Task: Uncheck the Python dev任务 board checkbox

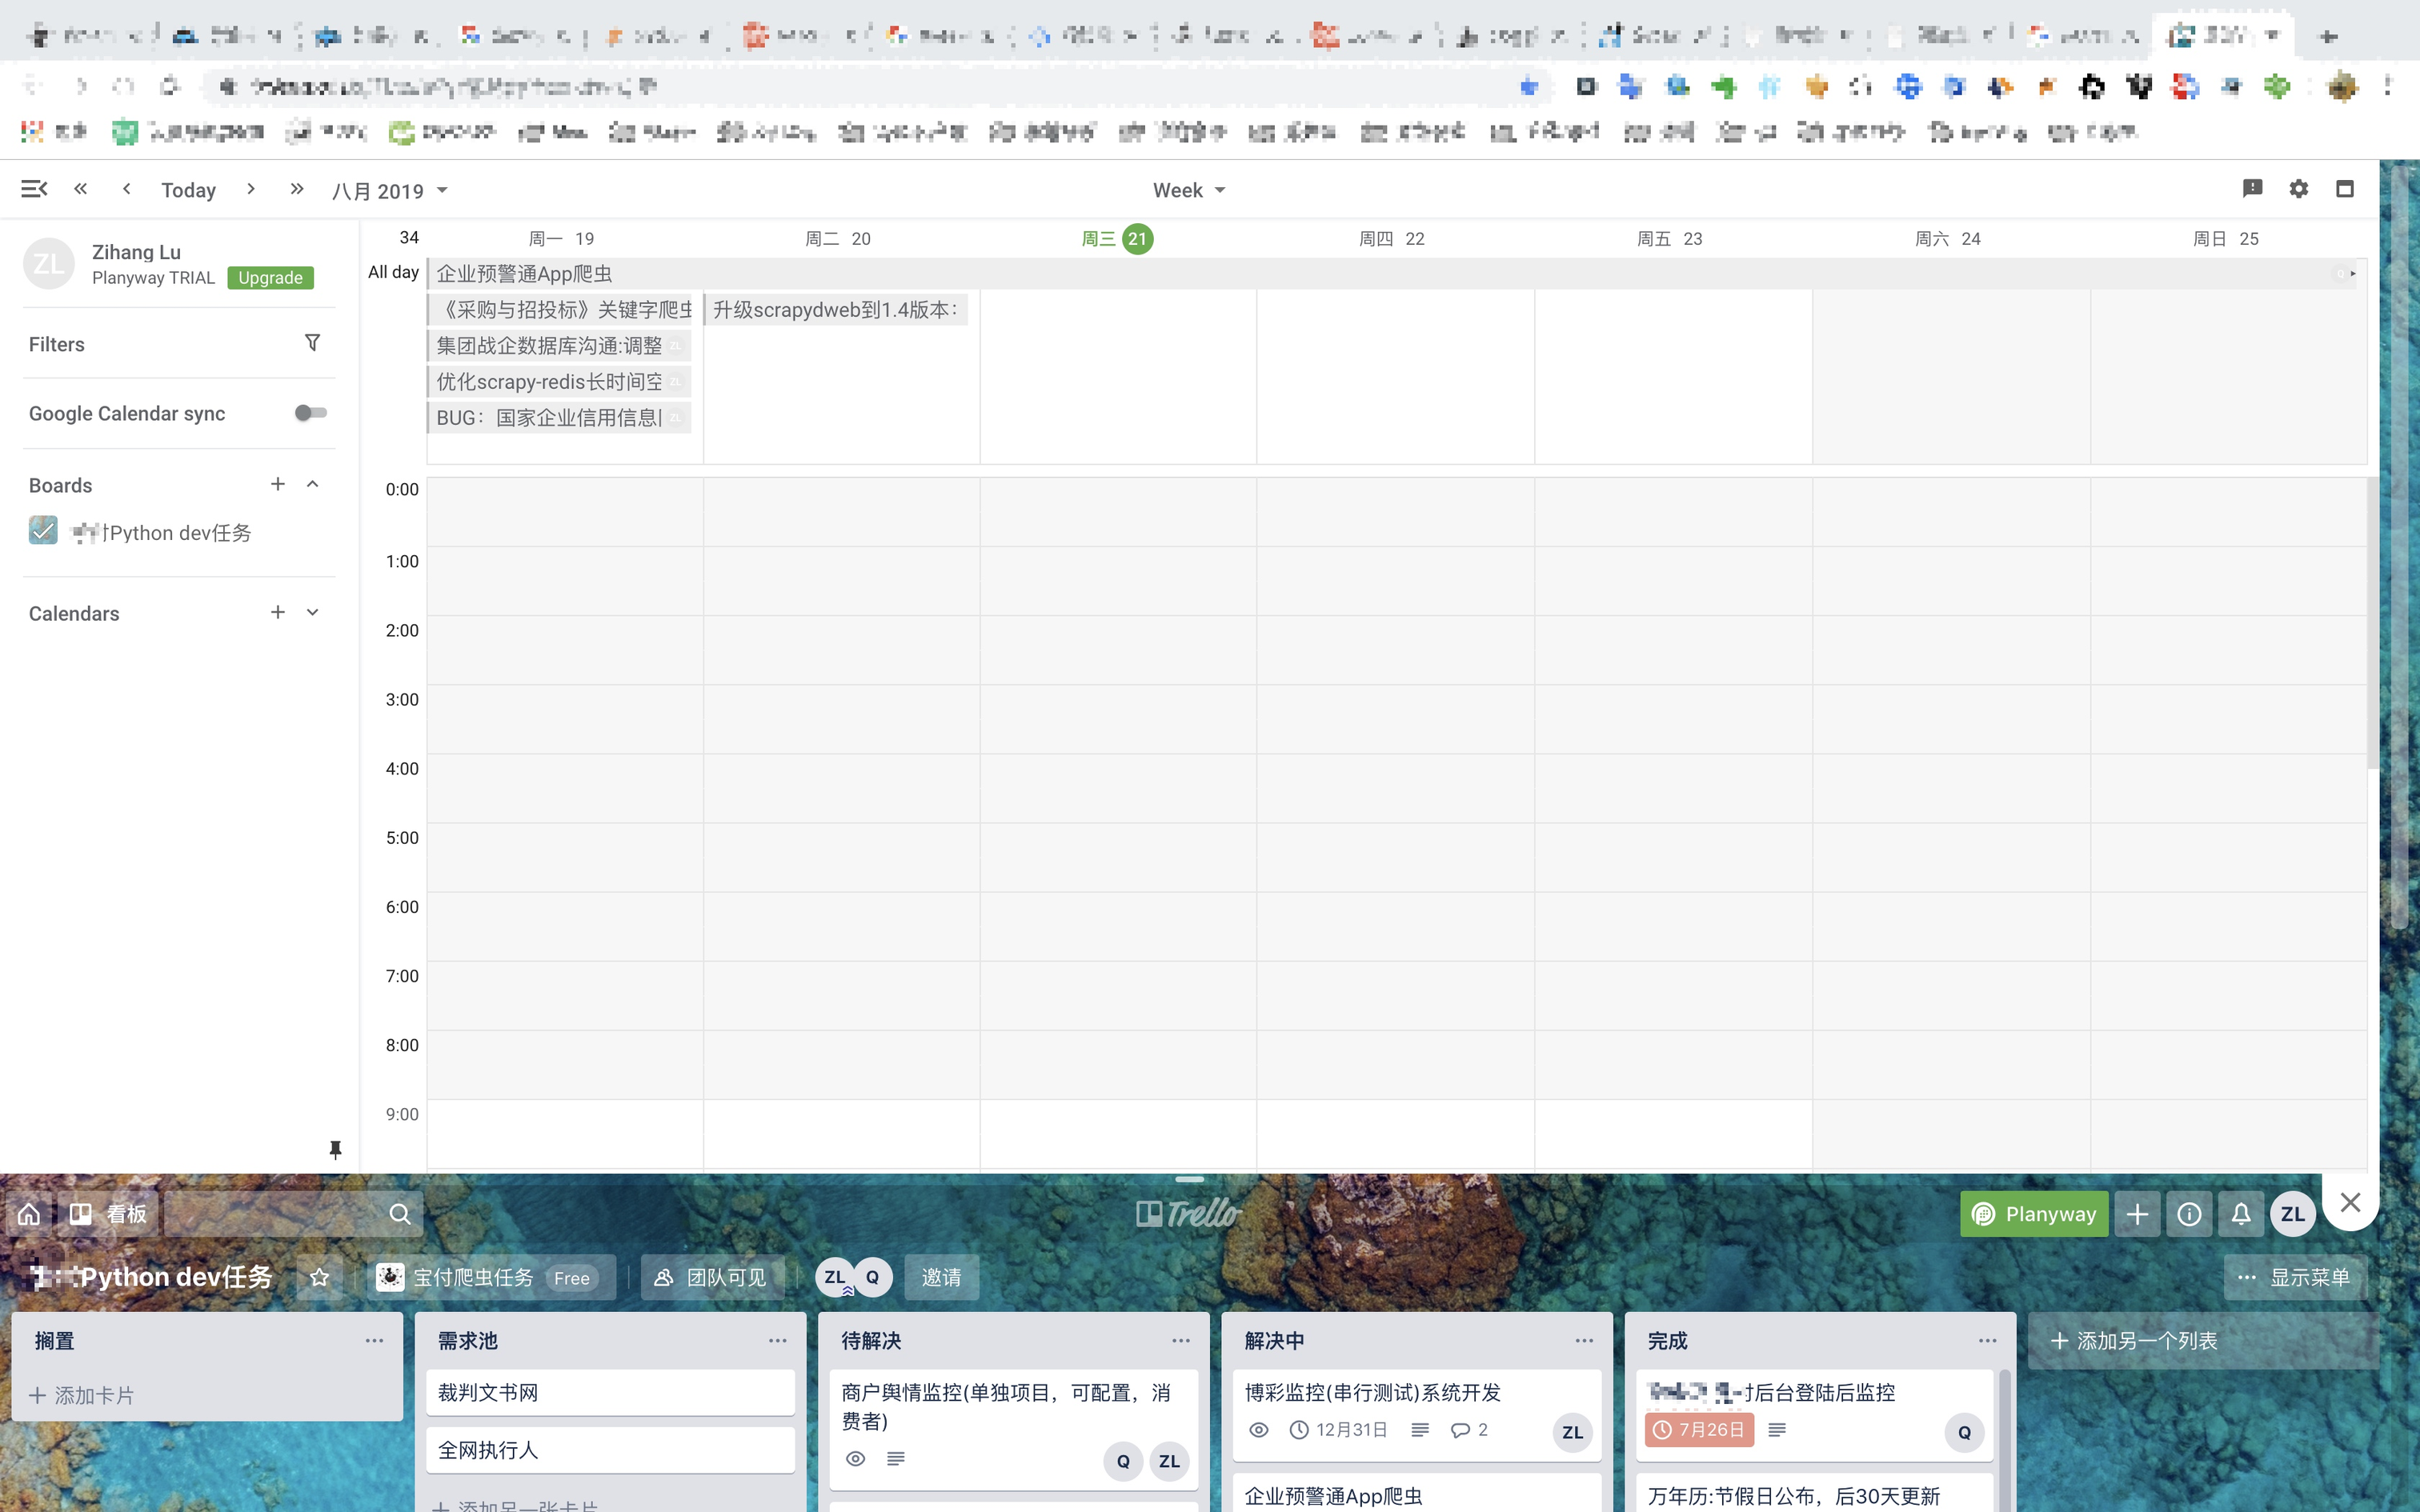Action: click(43, 531)
